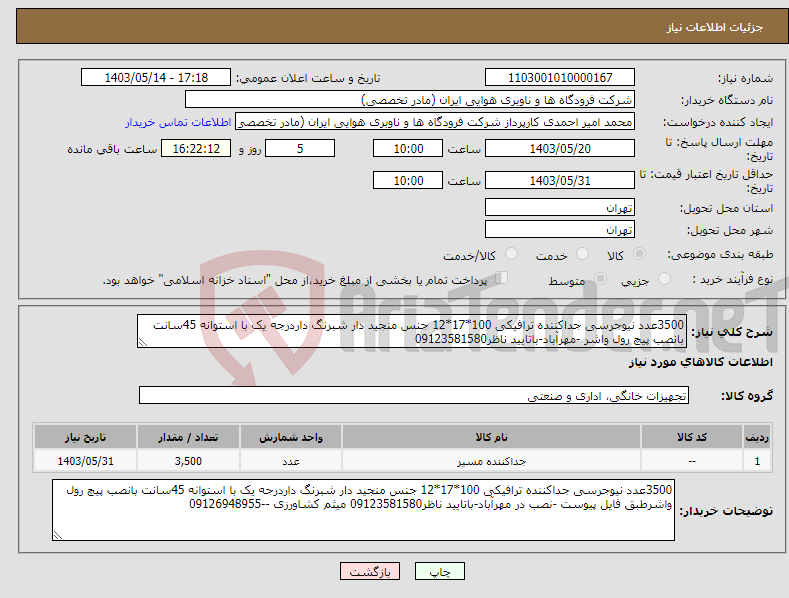
Task: Click the resize handle of buyer notes textarea
Action: pyautogui.click(x=57, y=536)
